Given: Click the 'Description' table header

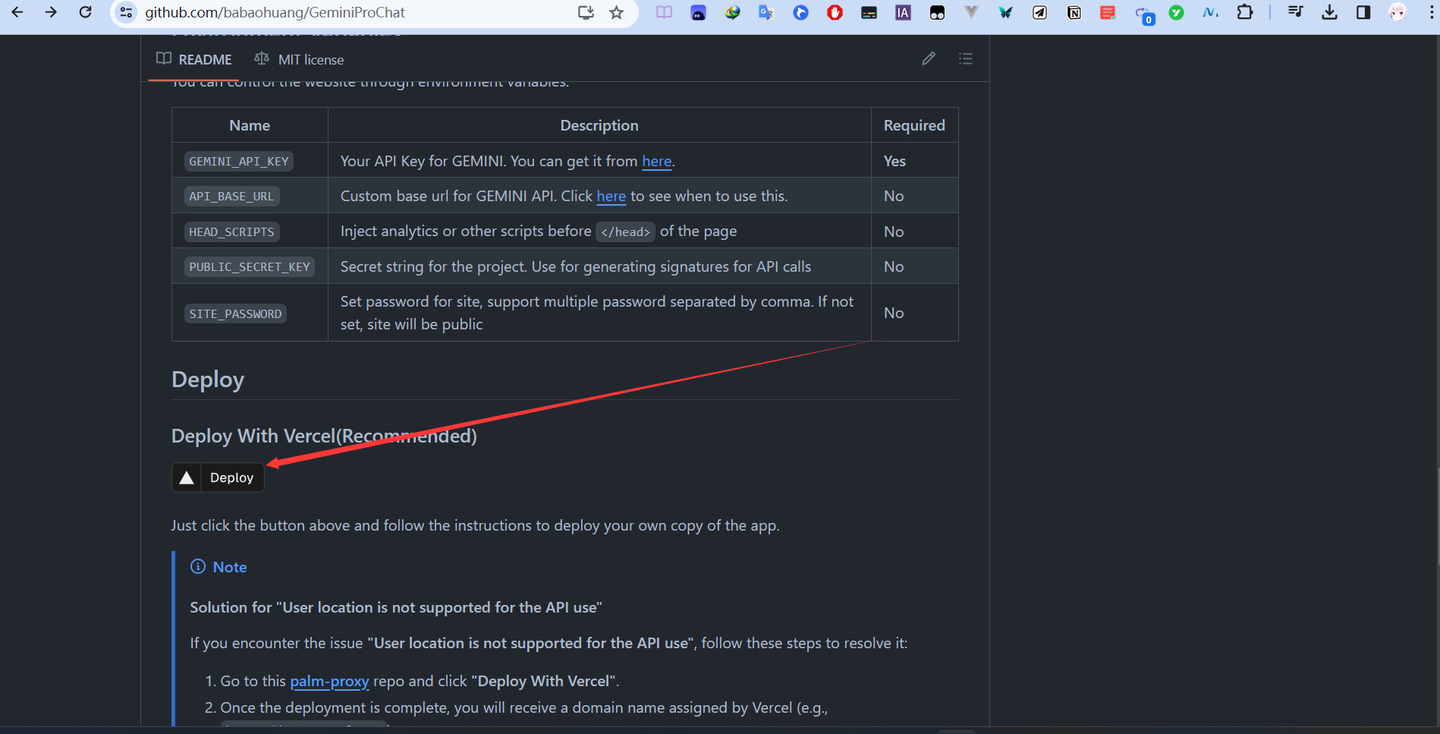Looking at the screenshot, I should pos(599,125).
